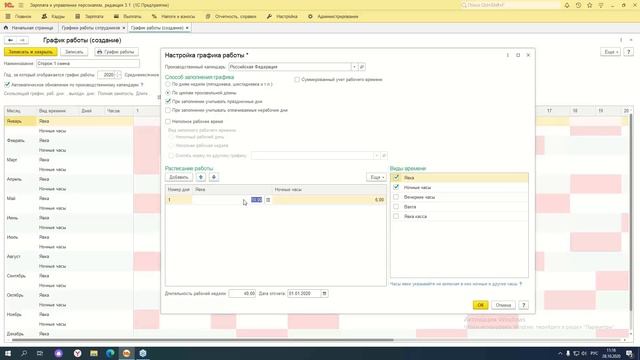
Task: Open the Edge browser taskbar icon
Action: [x=110, y=353]
